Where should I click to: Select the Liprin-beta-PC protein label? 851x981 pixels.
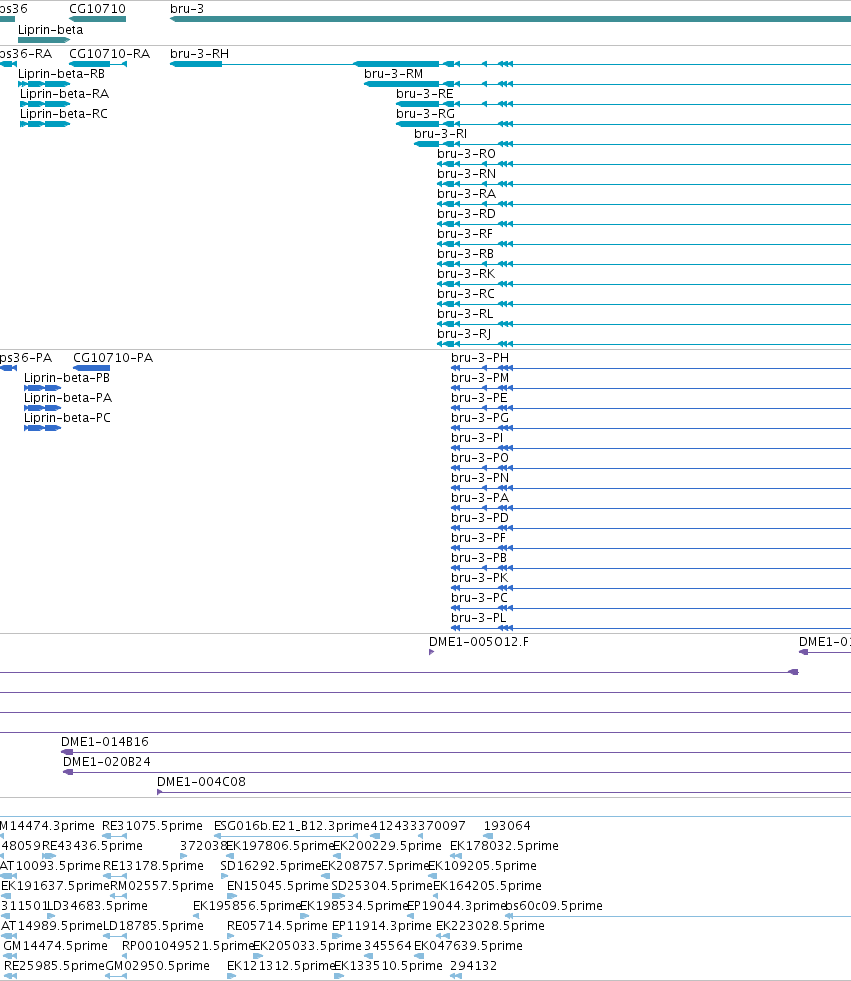tap(67, 418)
